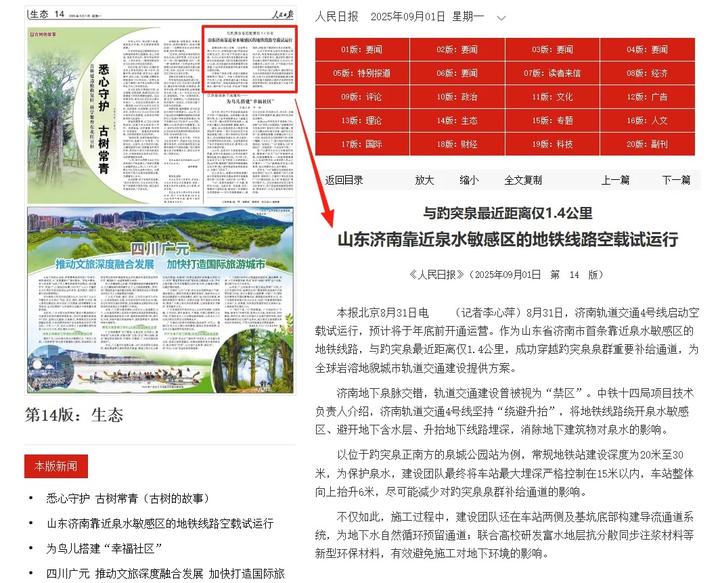This screenshot has height=583, width=720.
Task: Open 悉心守护 古树常青 article link
Action: 129,499
